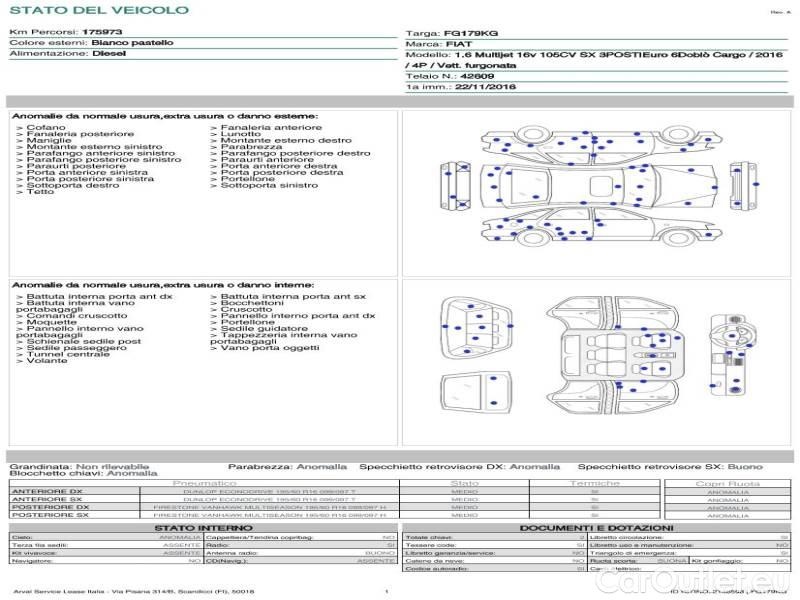Click the STATO DEL VEICOLO title
800x600 pixels.
[x=98, y=11]
